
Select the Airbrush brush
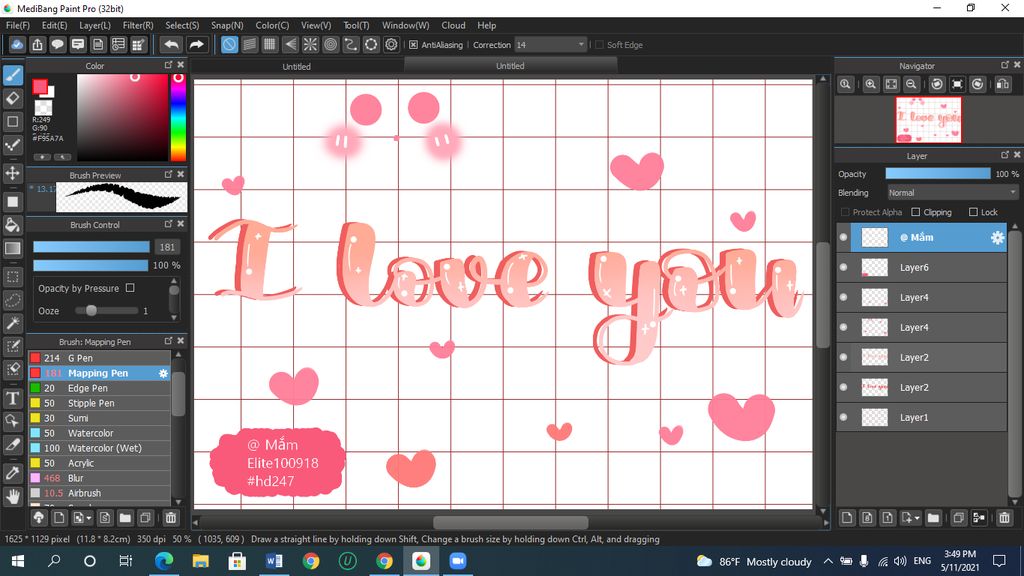[x=99, y=493]
